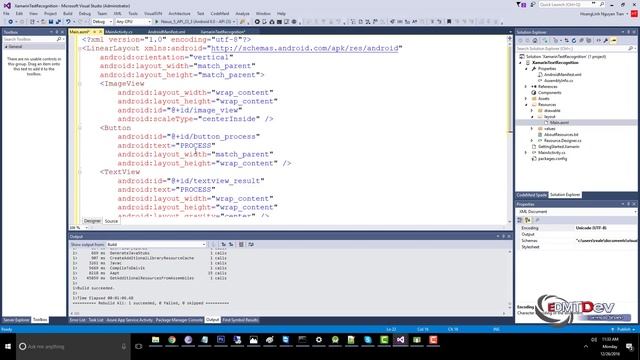The image size is (640, 360).
Task: Open Solution Explorer Properties wrench icon
Action: (x=606, y=40)
